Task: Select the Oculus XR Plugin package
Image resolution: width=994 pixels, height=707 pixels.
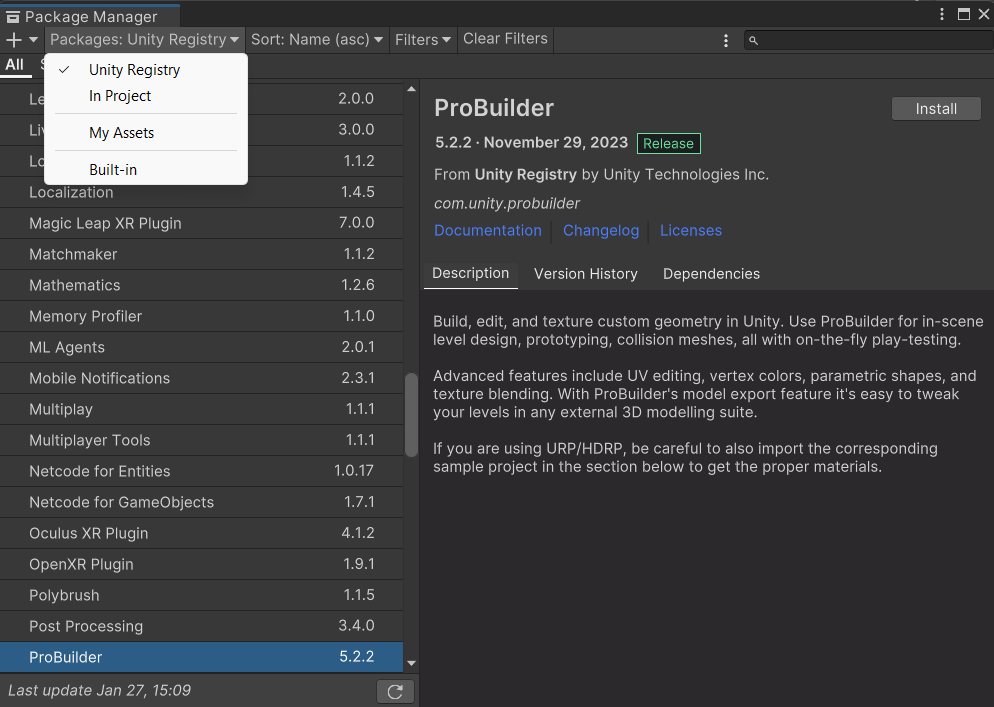Action: 202,534
